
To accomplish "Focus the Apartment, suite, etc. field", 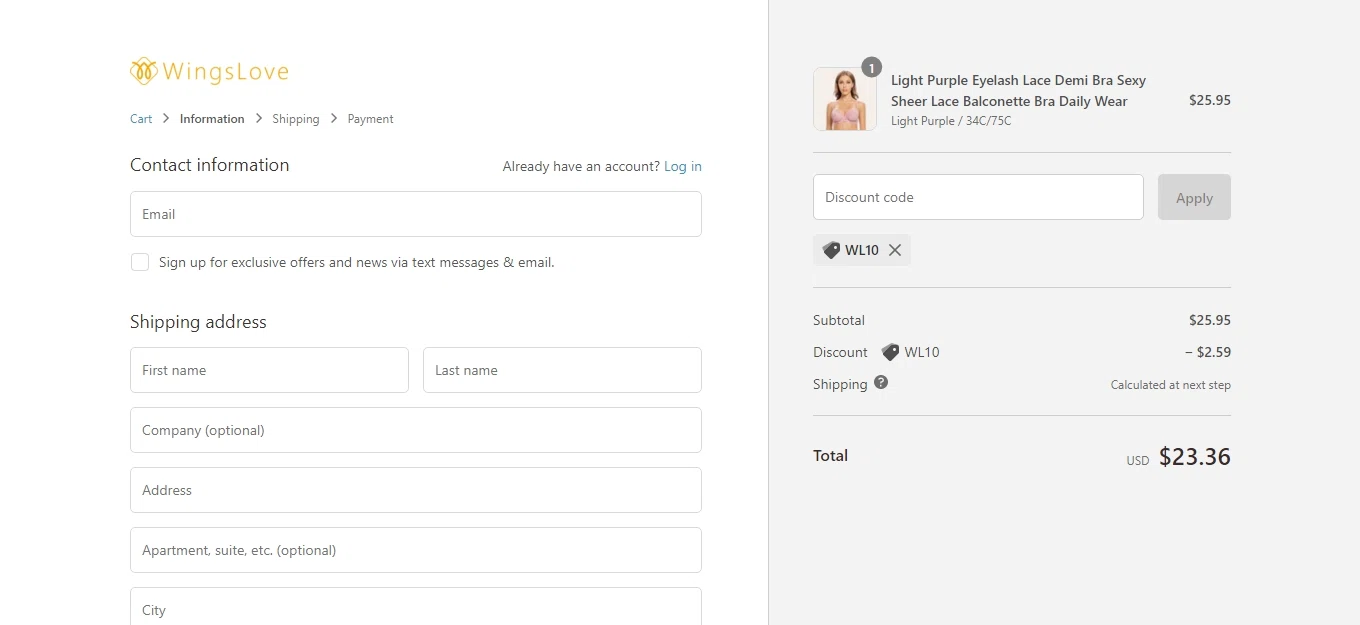I will 416,550.
